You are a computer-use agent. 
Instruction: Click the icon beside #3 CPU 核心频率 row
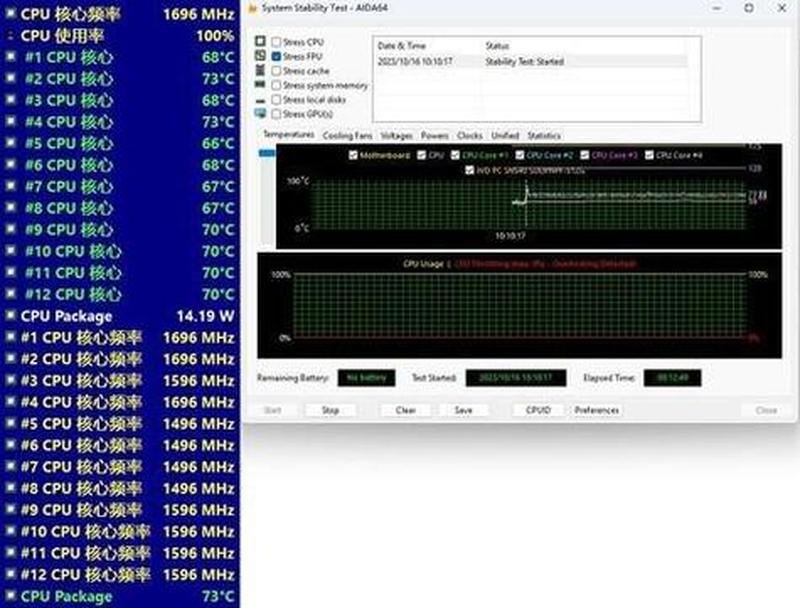pos(10,380)
